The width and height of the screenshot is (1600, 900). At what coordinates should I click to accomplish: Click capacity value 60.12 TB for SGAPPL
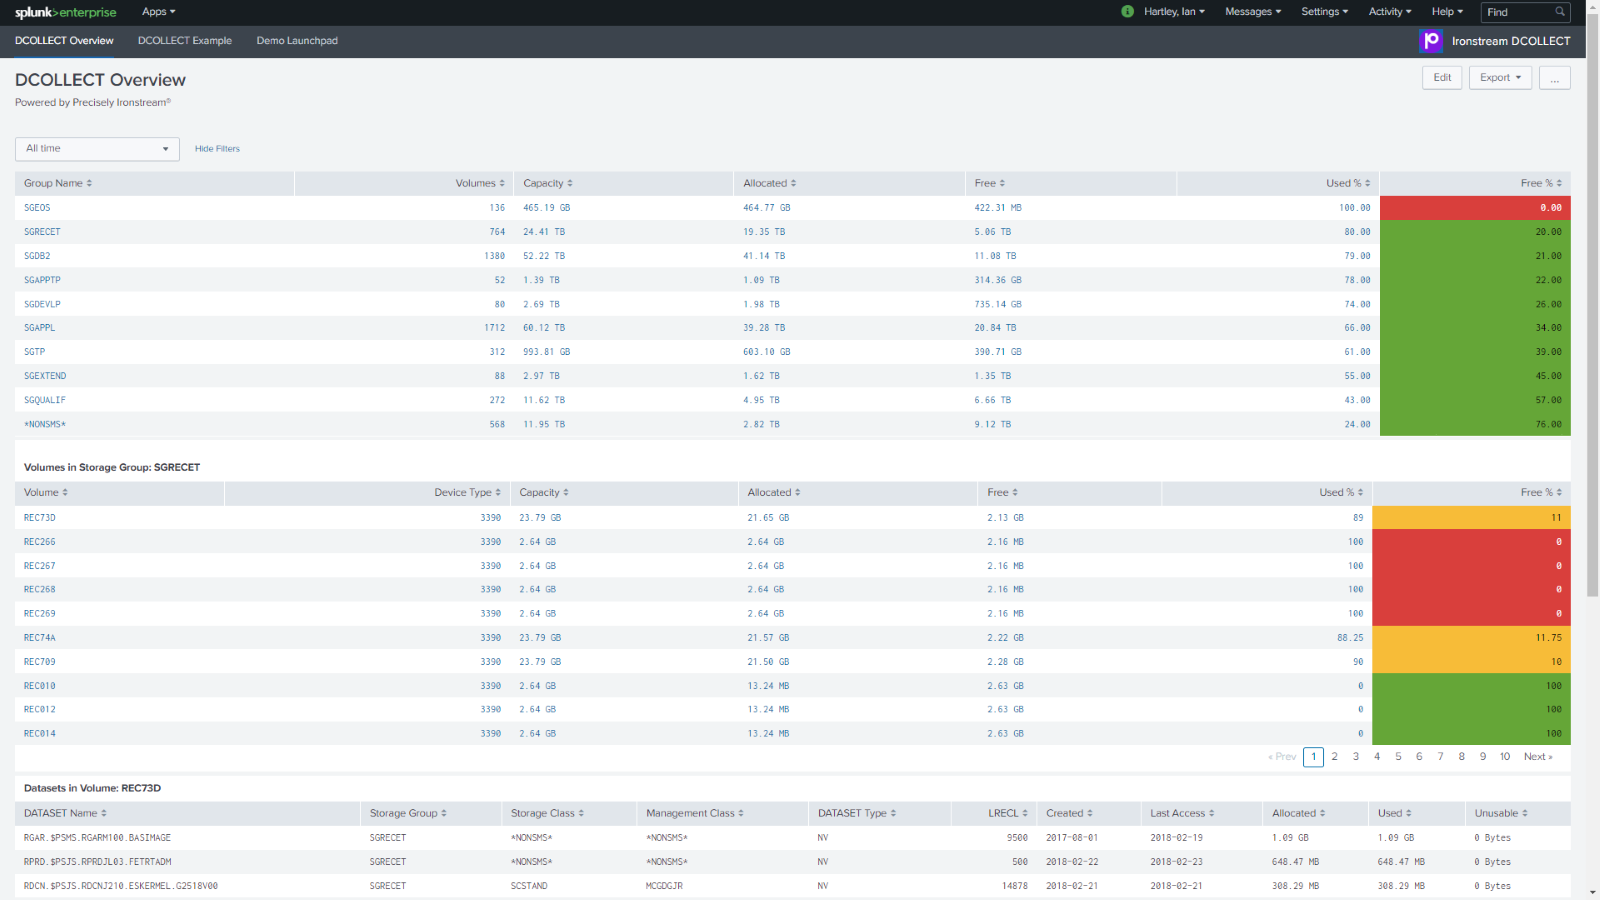tap(544, 328)
